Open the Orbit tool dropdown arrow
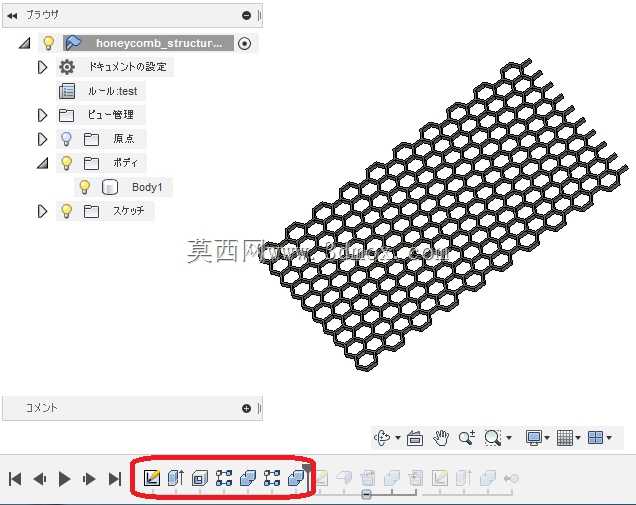This screenshot has width=636, height=505. 398,438
